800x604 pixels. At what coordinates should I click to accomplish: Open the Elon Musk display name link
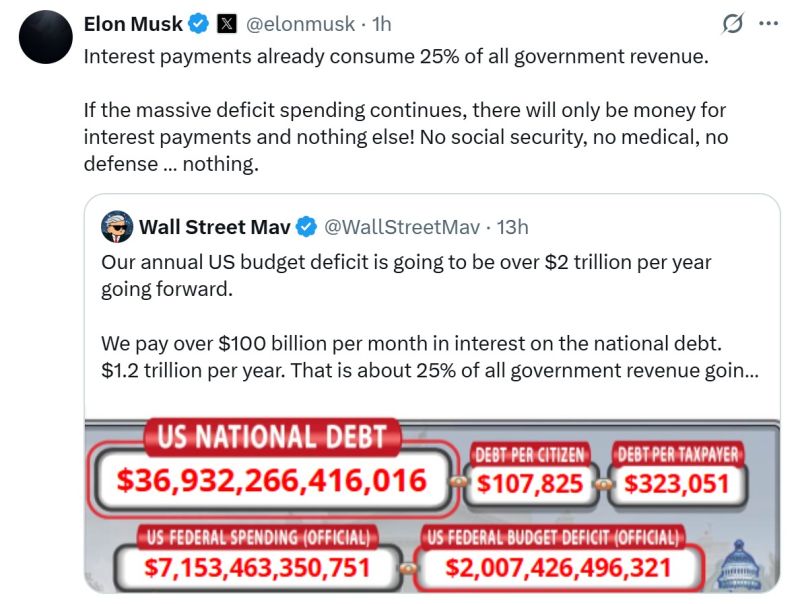(134, 24)
